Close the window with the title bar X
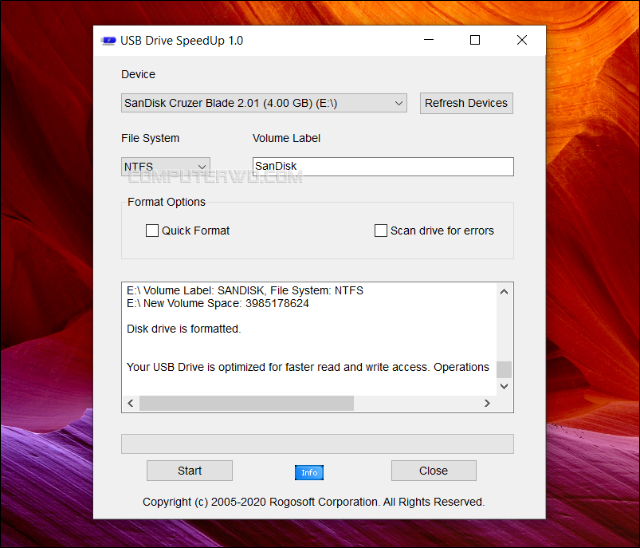Viewport: 640px width, 548px height. [522, 40]
